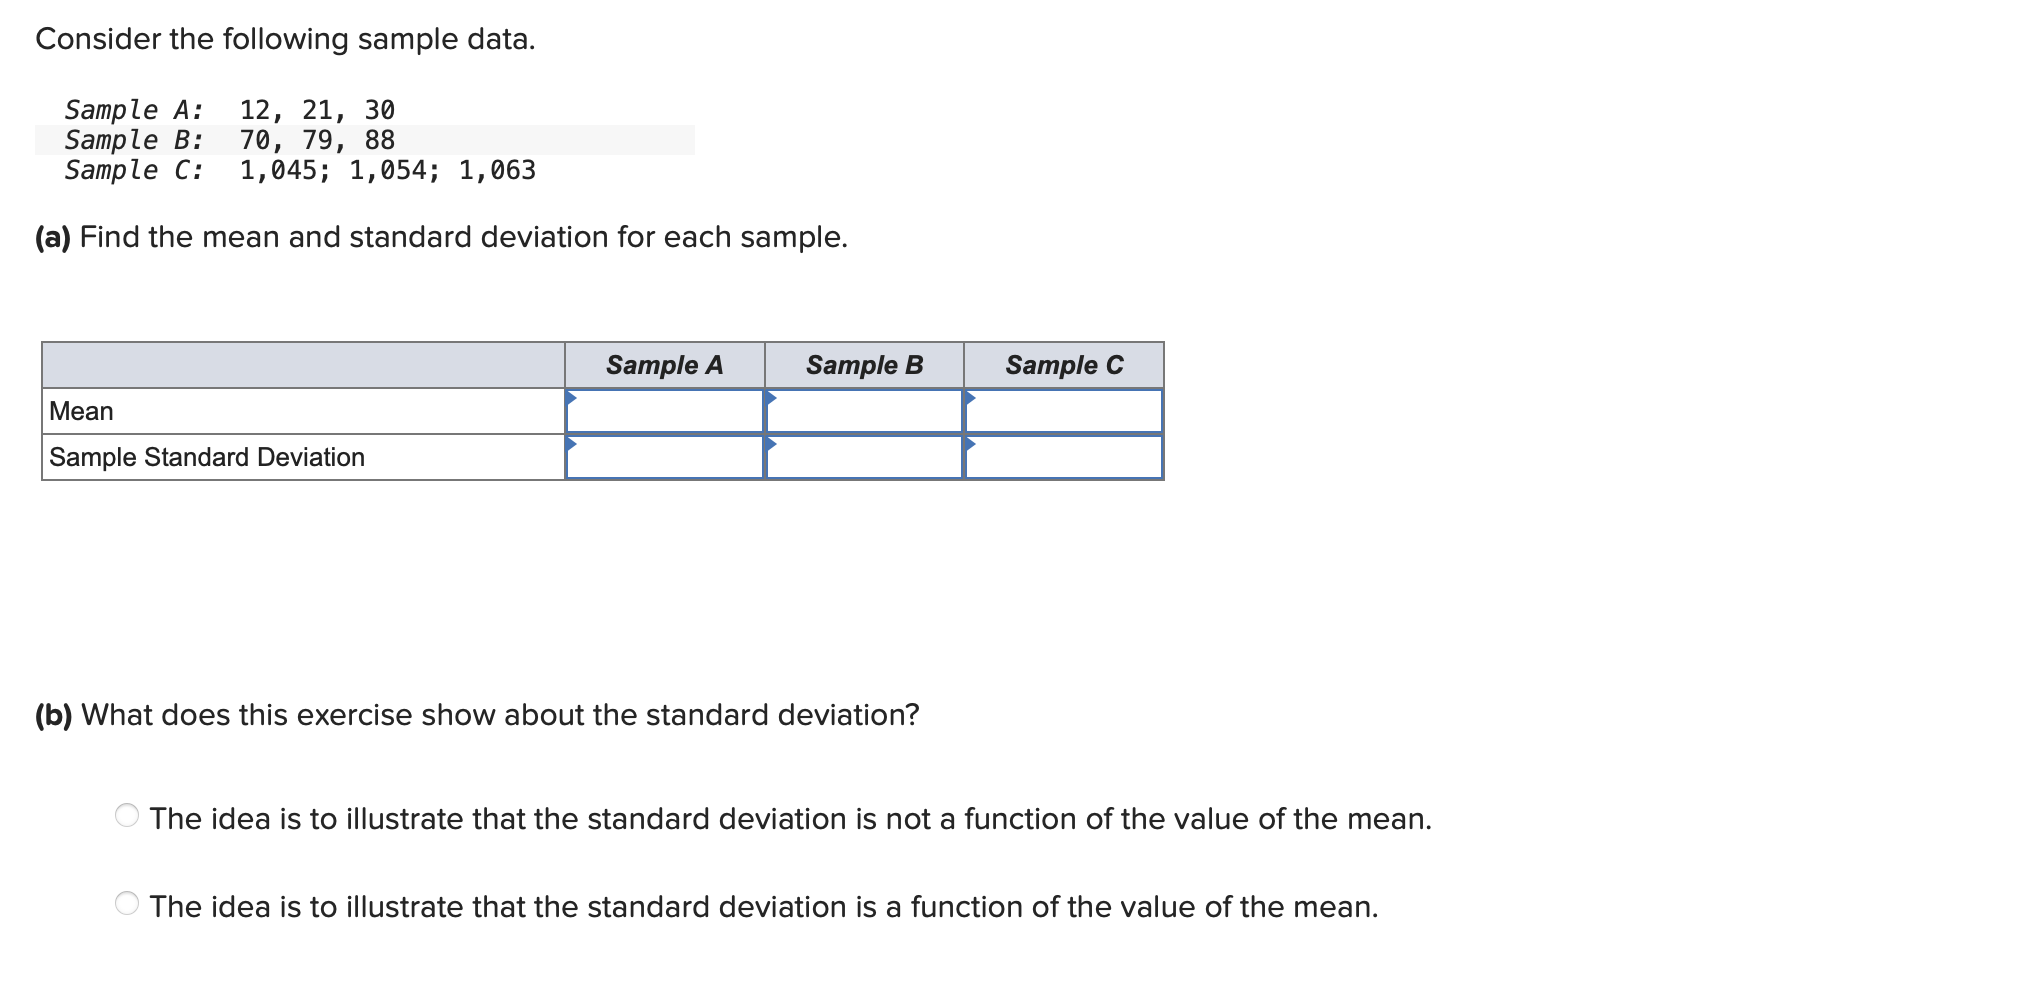Click the Sample C column header
The image size is (2039, 1007).
(x=1063, y=364)
